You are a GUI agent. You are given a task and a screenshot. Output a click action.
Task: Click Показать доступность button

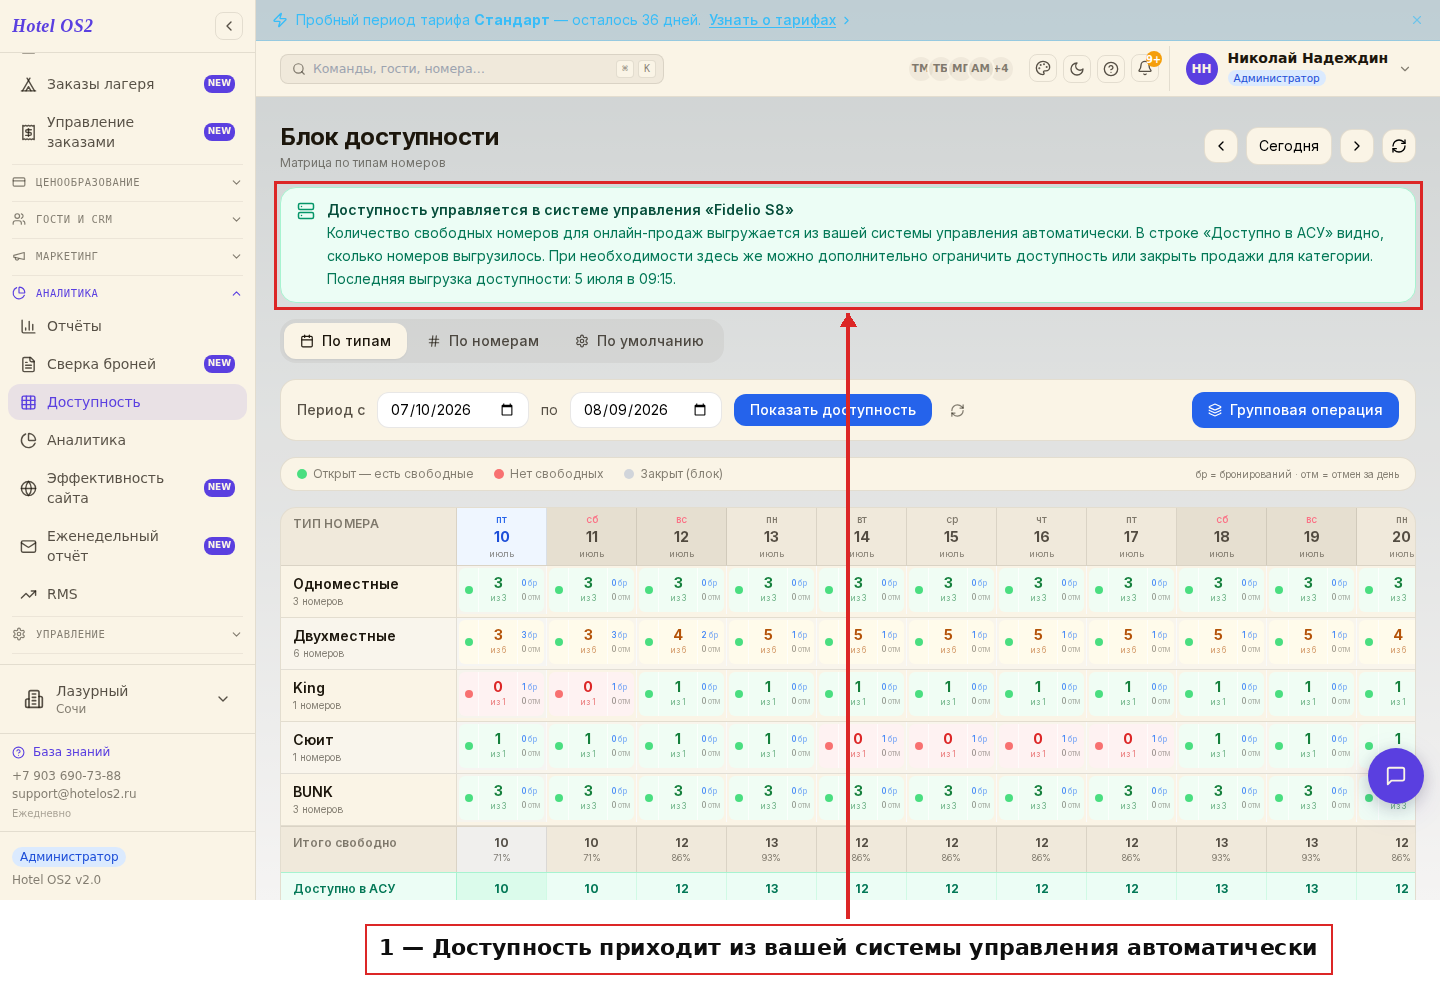click(833, 410)
